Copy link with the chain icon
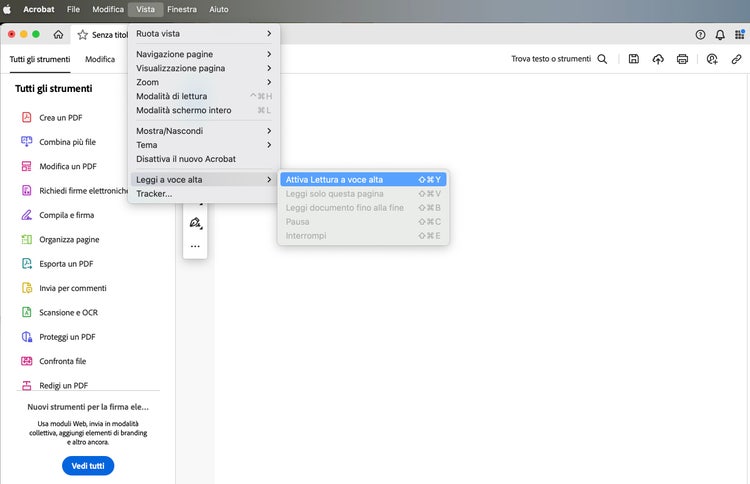Screen dimensions: 750x484 tap(737, 59)
